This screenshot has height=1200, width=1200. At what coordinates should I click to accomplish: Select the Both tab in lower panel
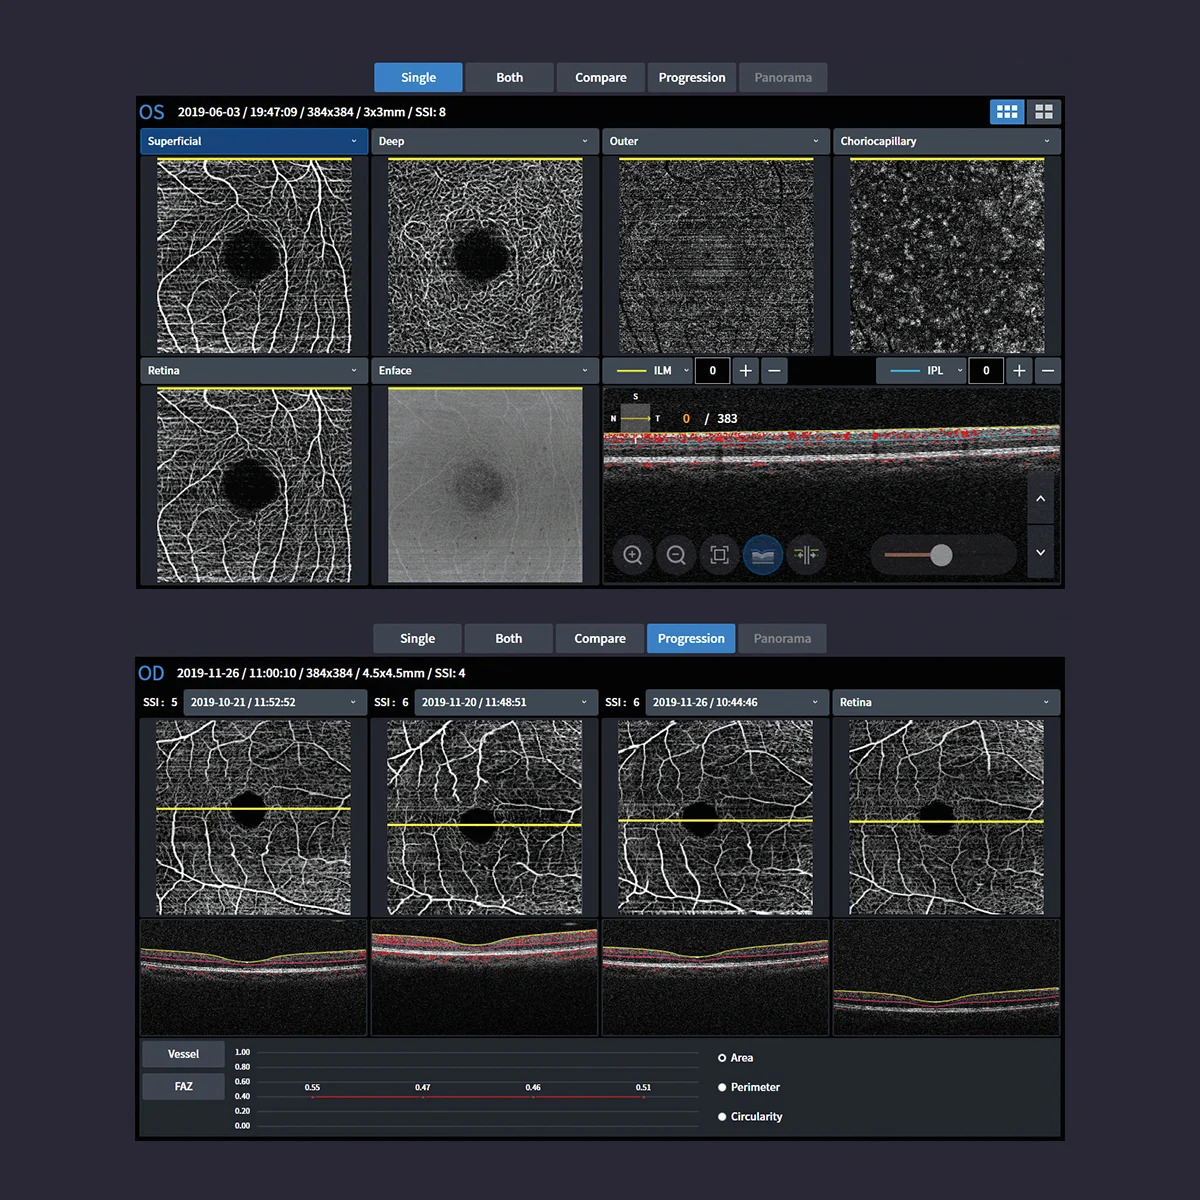coord(508,639)
